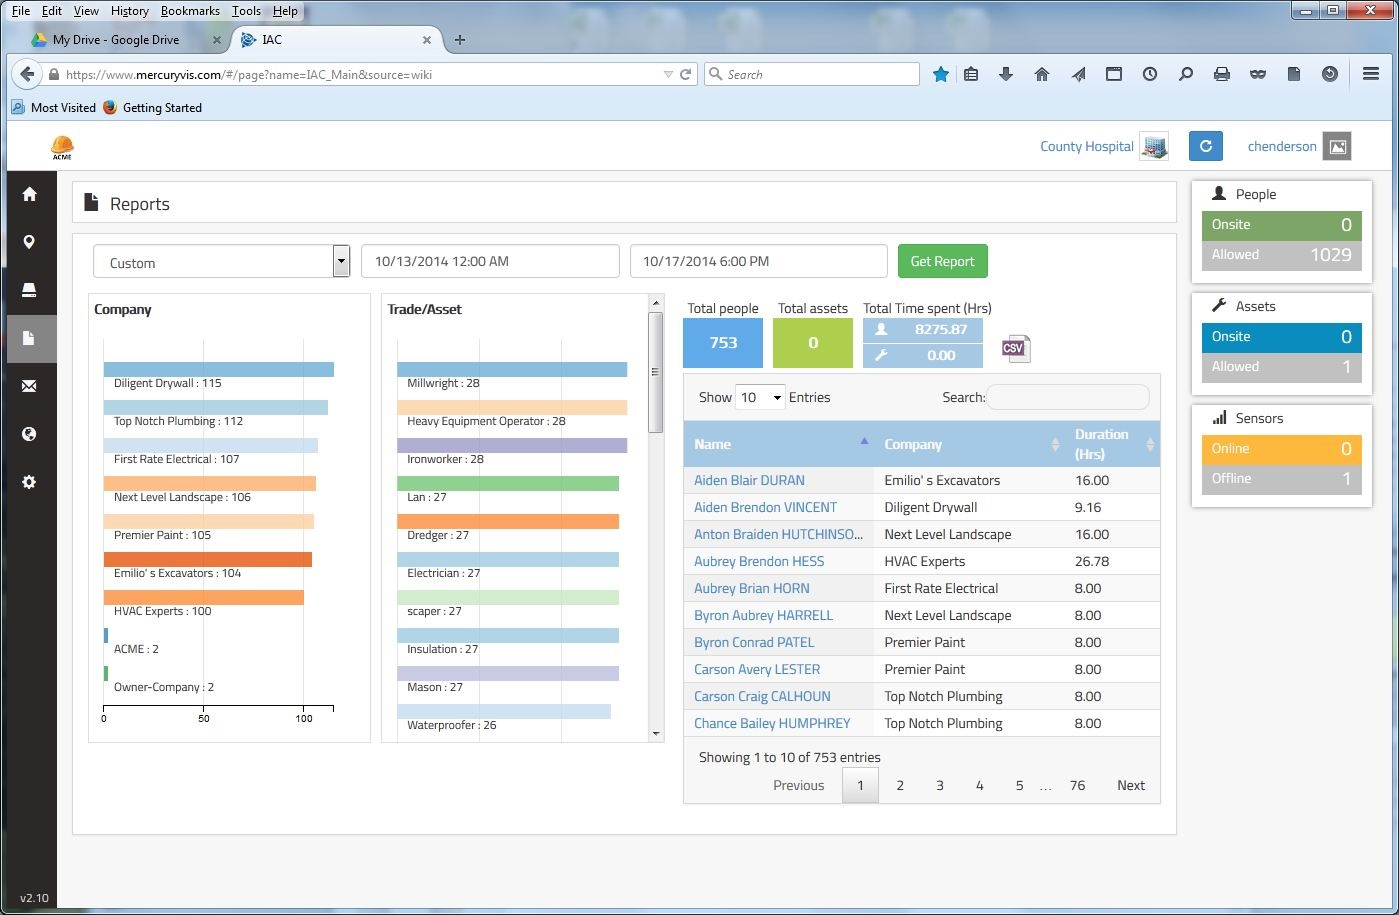
Task: Open the URL bar history dropdown arrow
Action: tap(668, 74)
